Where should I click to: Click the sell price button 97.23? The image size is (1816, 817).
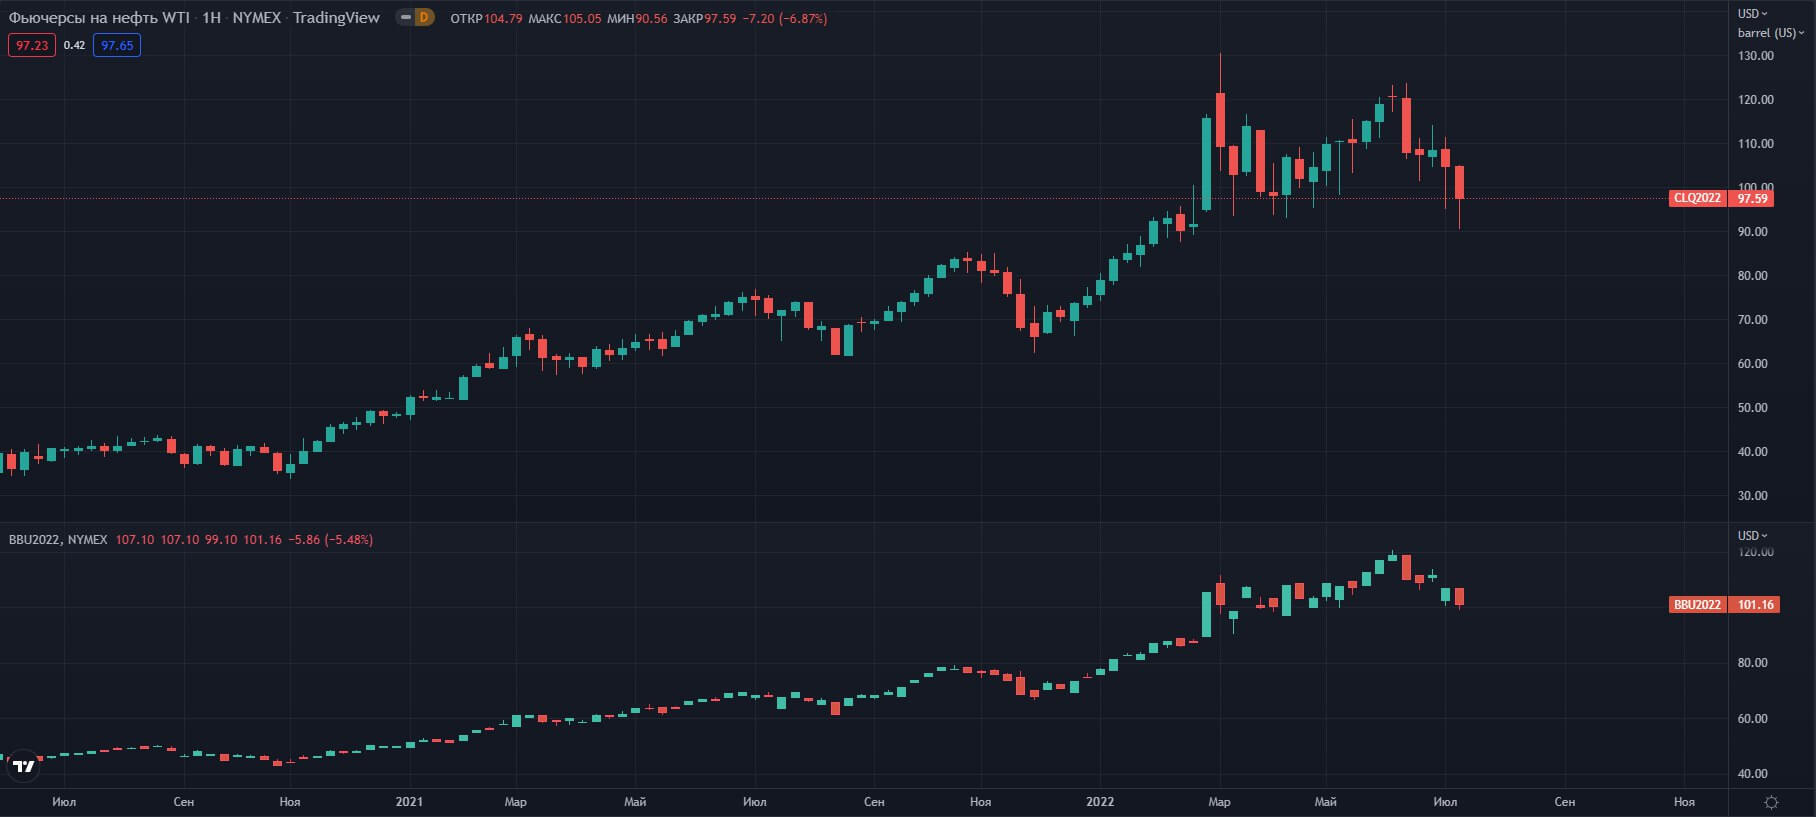(x=32, y=45)
